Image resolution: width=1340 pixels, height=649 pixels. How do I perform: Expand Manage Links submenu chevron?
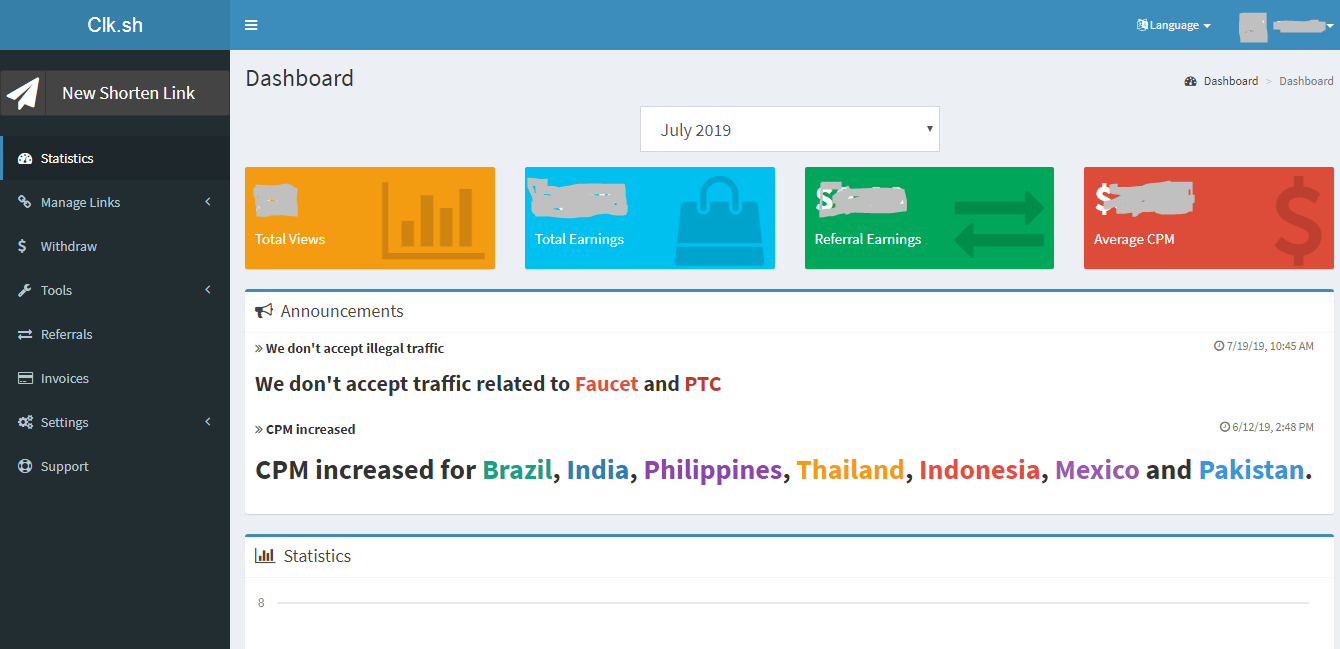[x=208, y=202]
